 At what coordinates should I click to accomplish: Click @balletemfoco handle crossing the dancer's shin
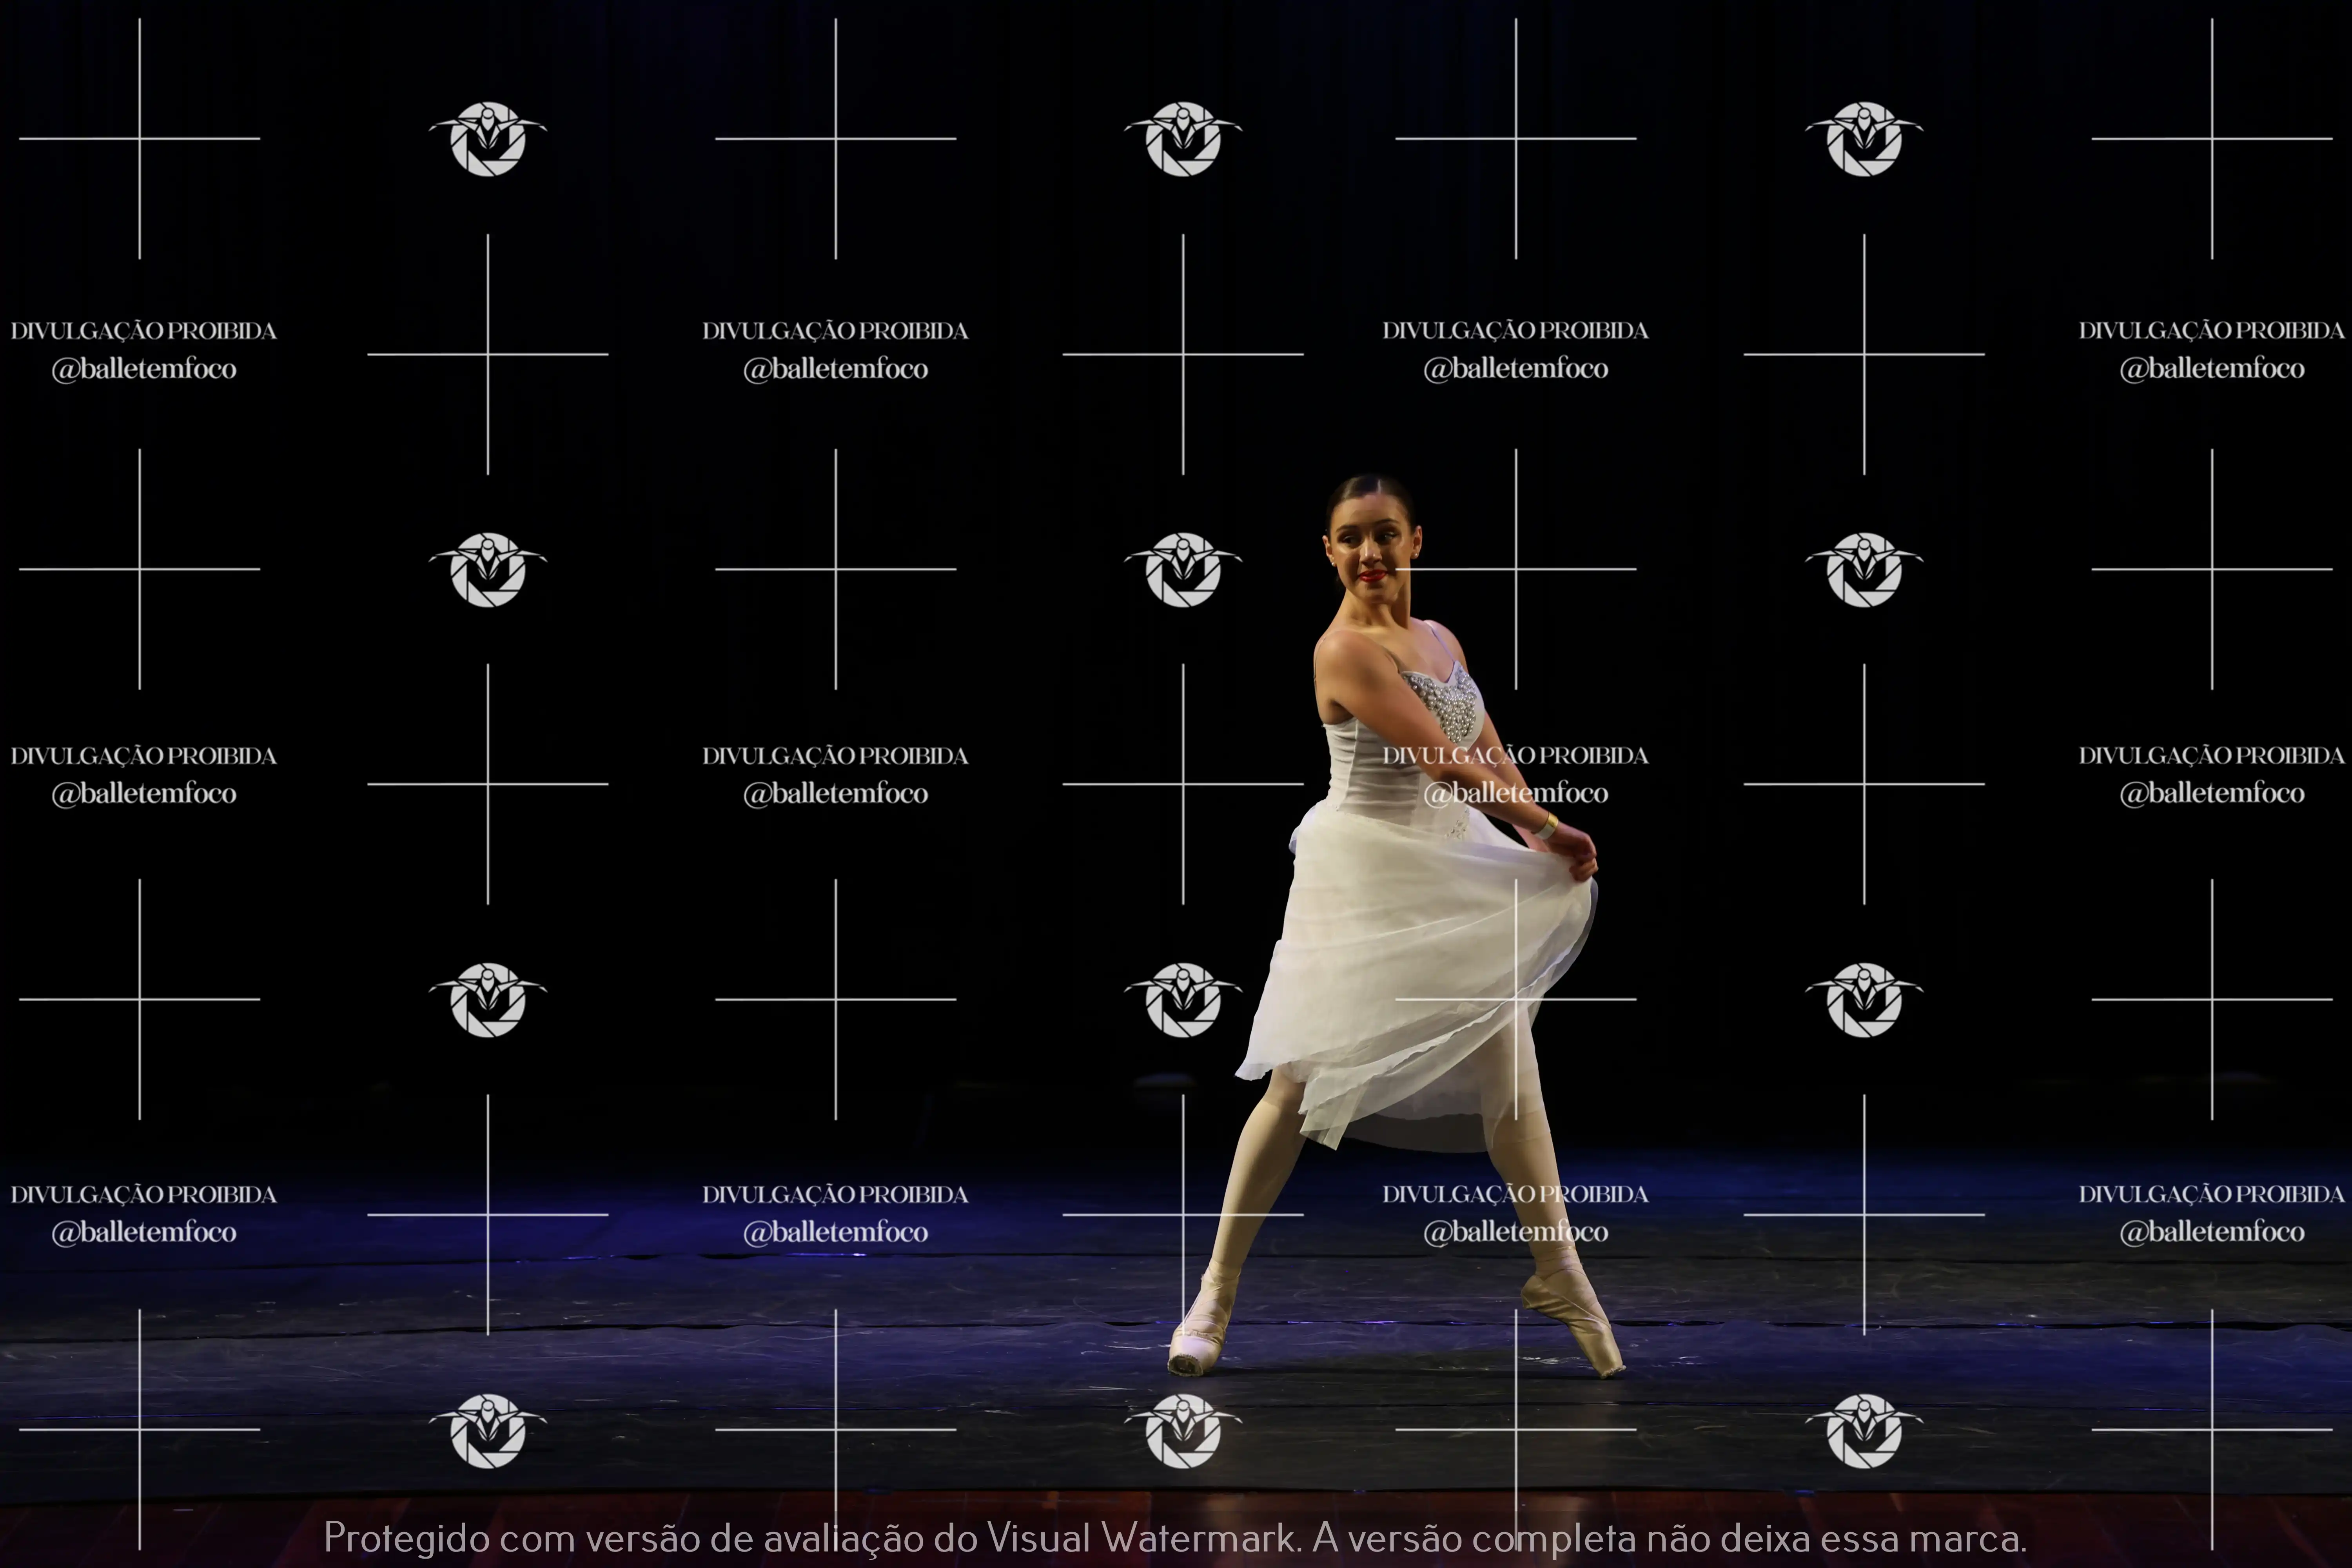1516,1232
